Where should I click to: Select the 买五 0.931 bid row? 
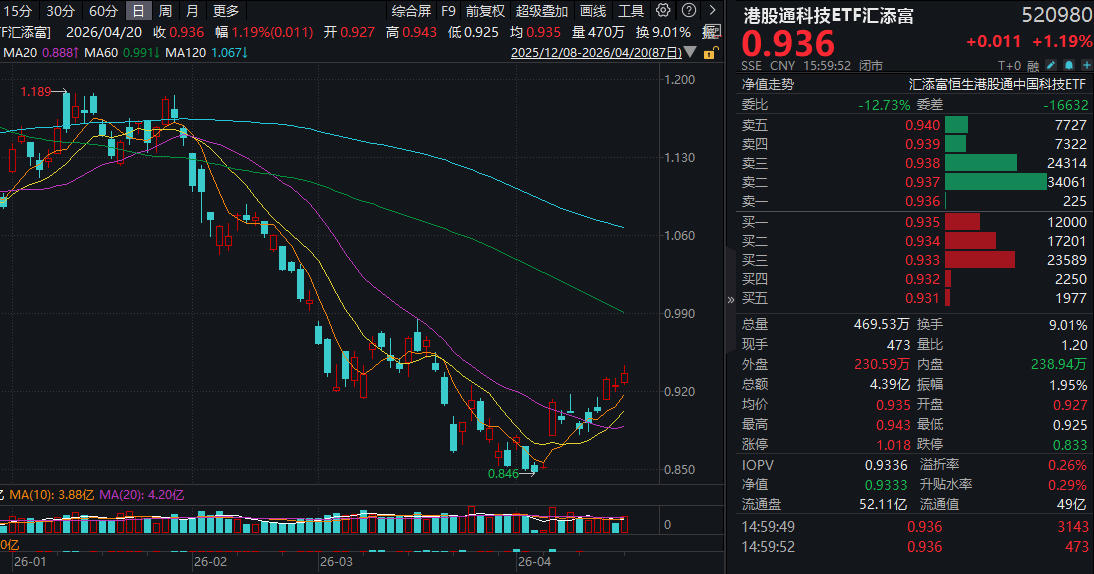point(914,298)
